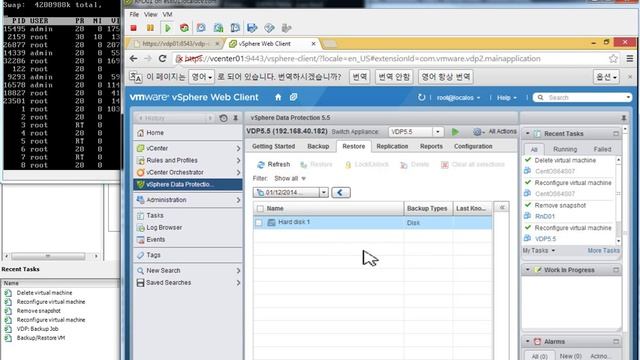Open the VM menu

167,14
